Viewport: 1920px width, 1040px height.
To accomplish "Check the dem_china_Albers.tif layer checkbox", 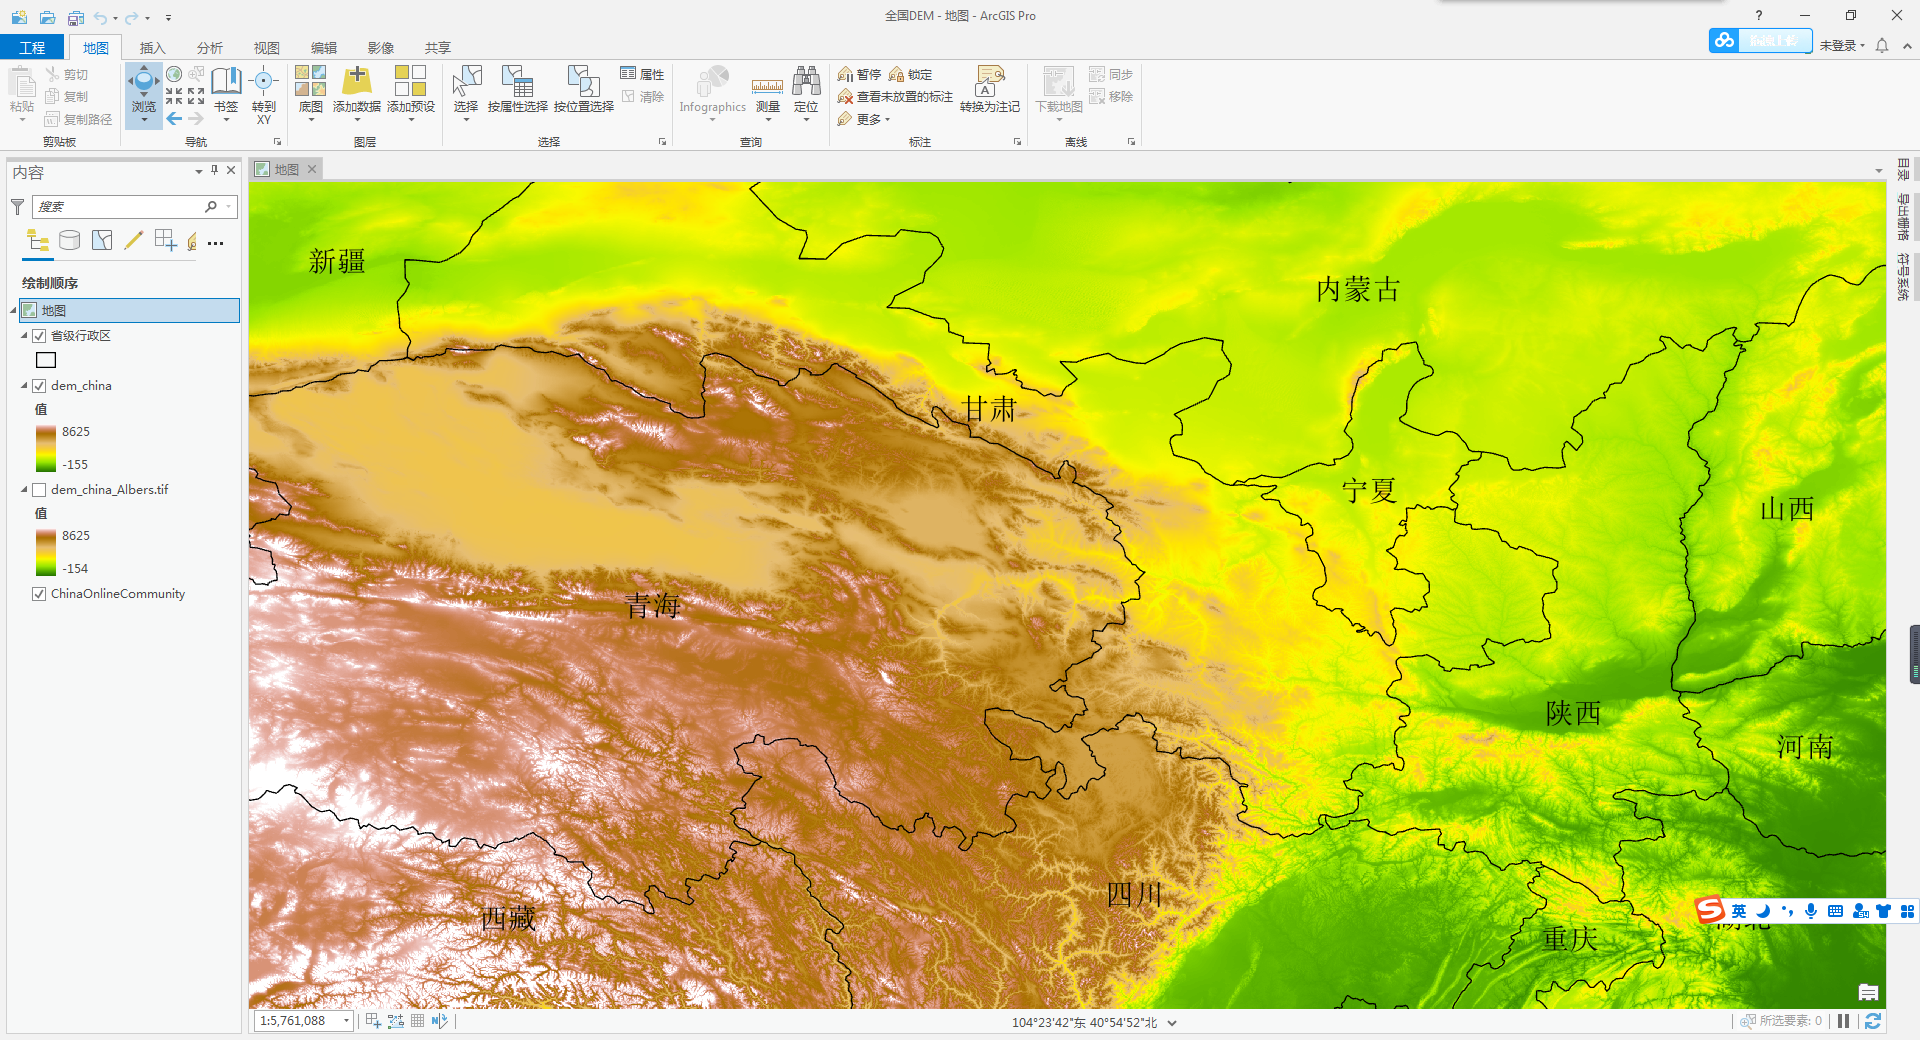I will coord(39,490).
